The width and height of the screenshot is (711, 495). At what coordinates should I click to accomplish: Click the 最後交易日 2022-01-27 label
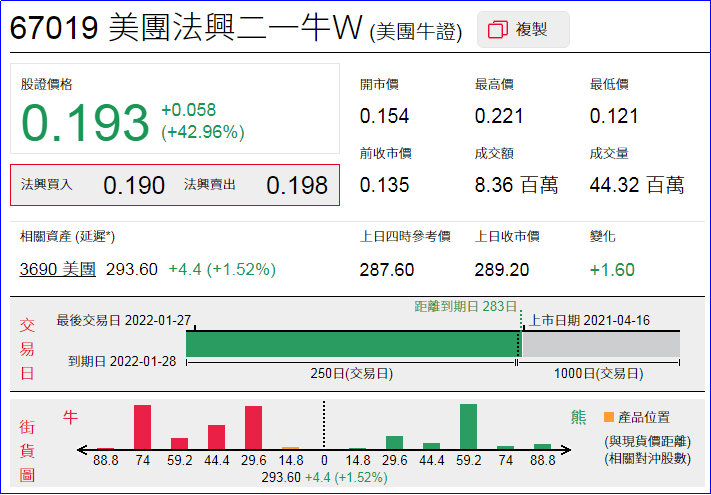click(123, 320)
